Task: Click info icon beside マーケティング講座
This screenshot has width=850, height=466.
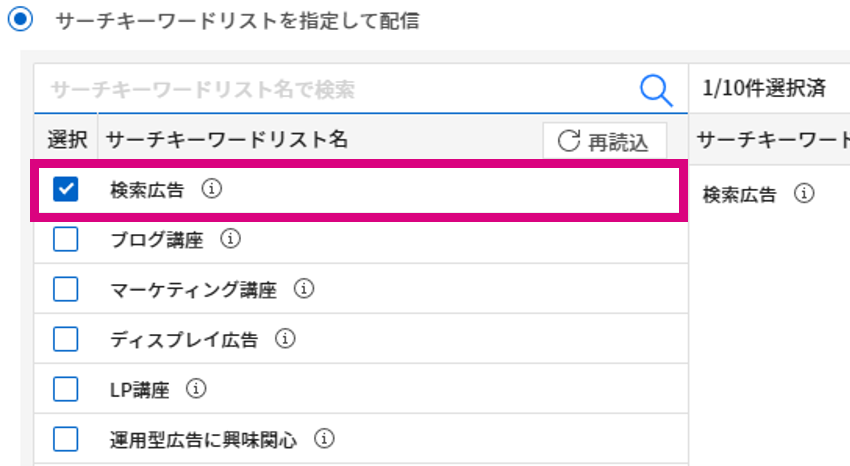Action: coord(304,288)
